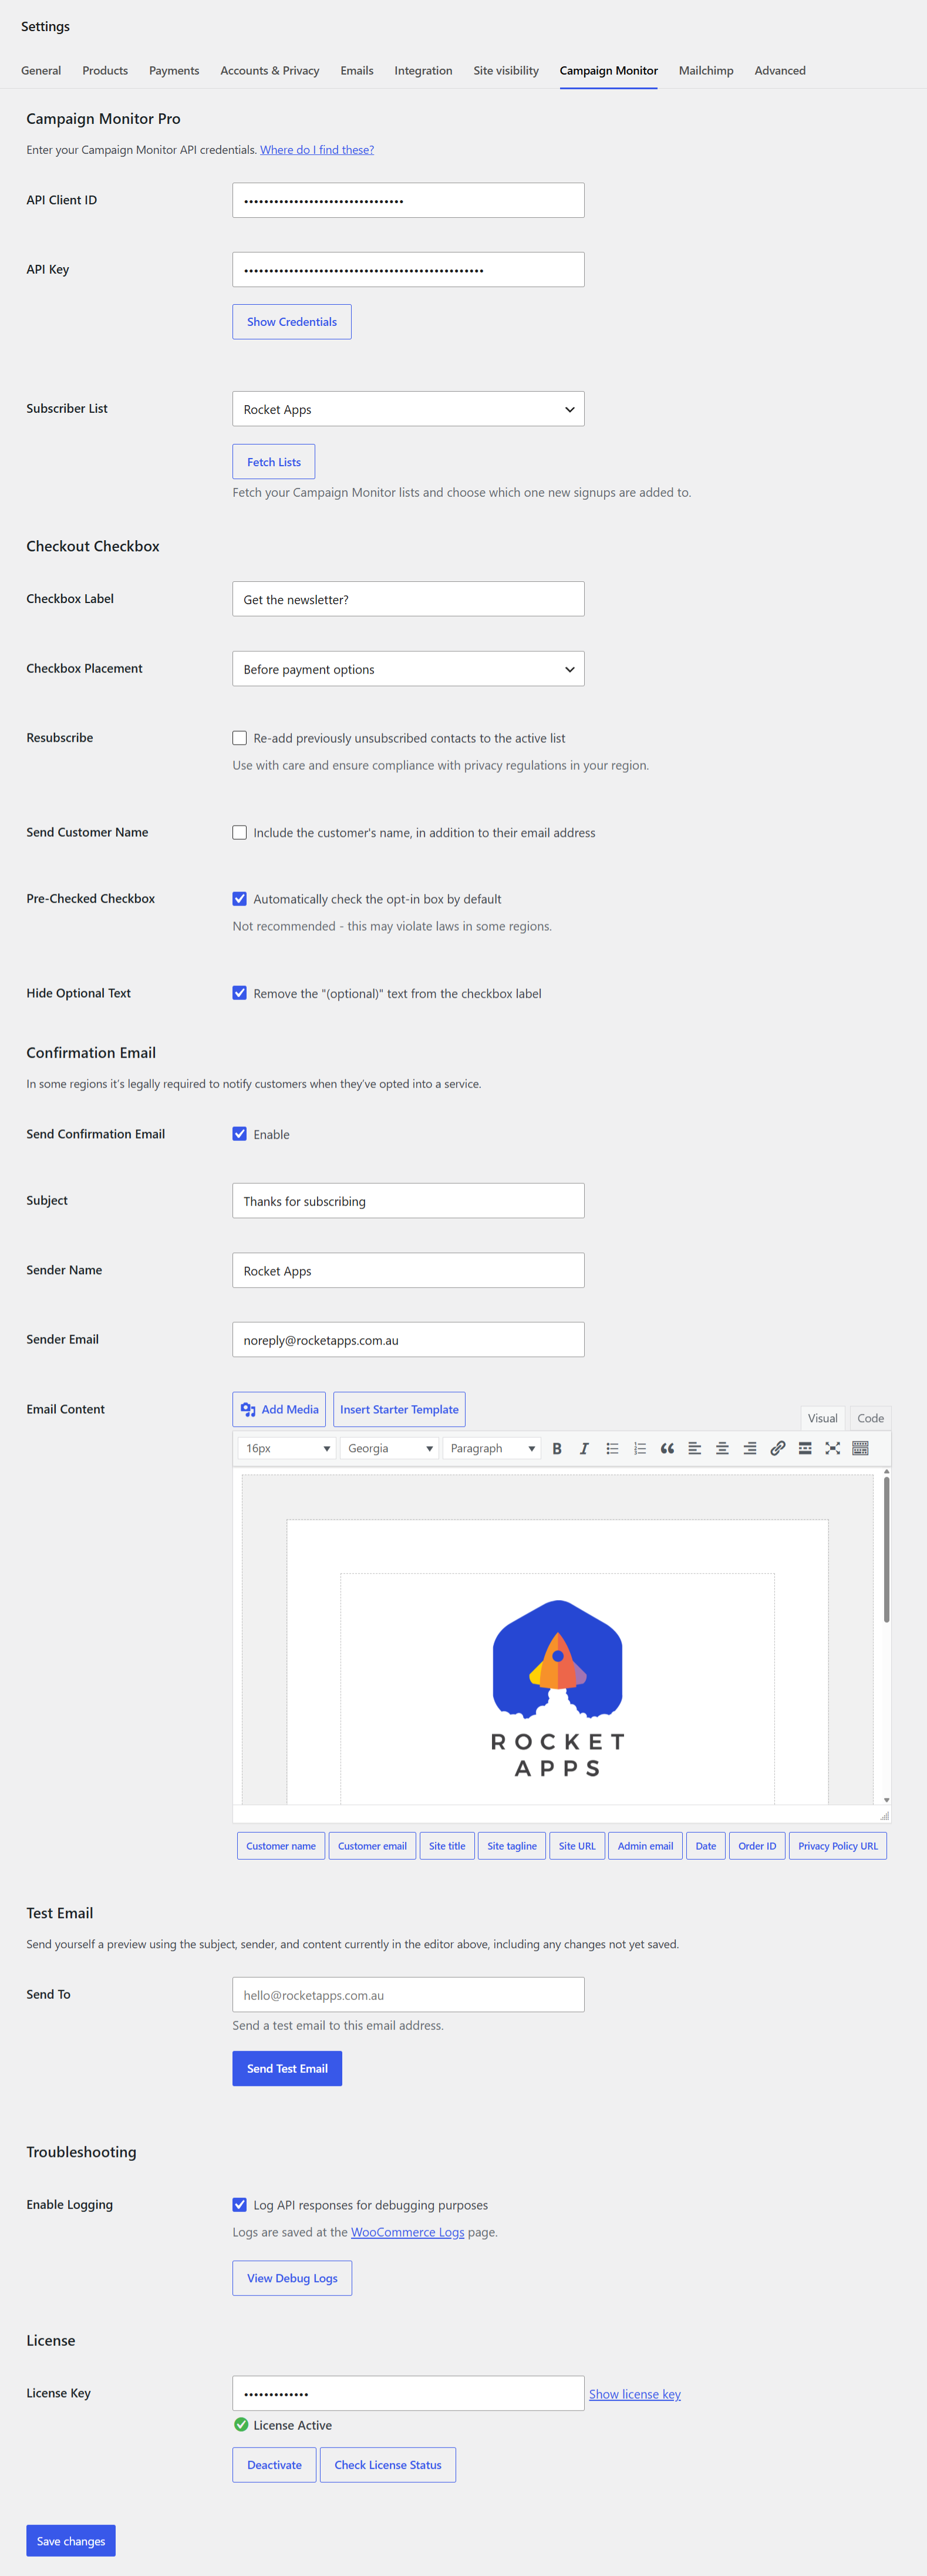Toggle Log API responses checkbox

pos(240,2205)
